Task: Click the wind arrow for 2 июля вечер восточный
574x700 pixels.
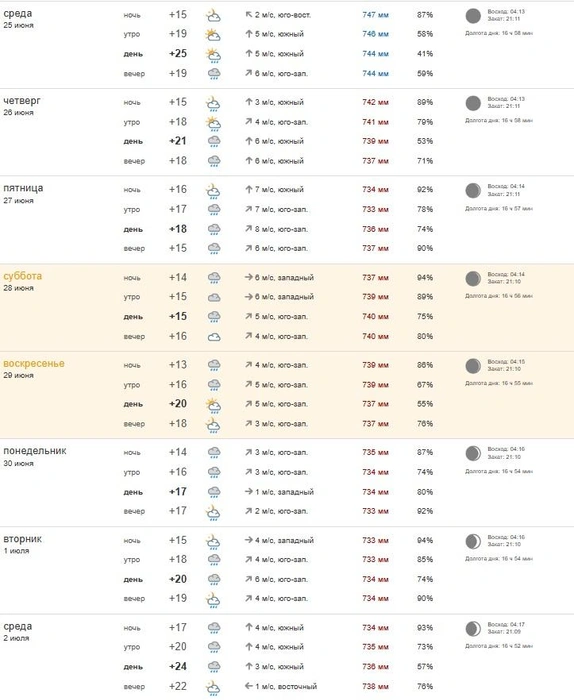Action: tap(249, 686)
